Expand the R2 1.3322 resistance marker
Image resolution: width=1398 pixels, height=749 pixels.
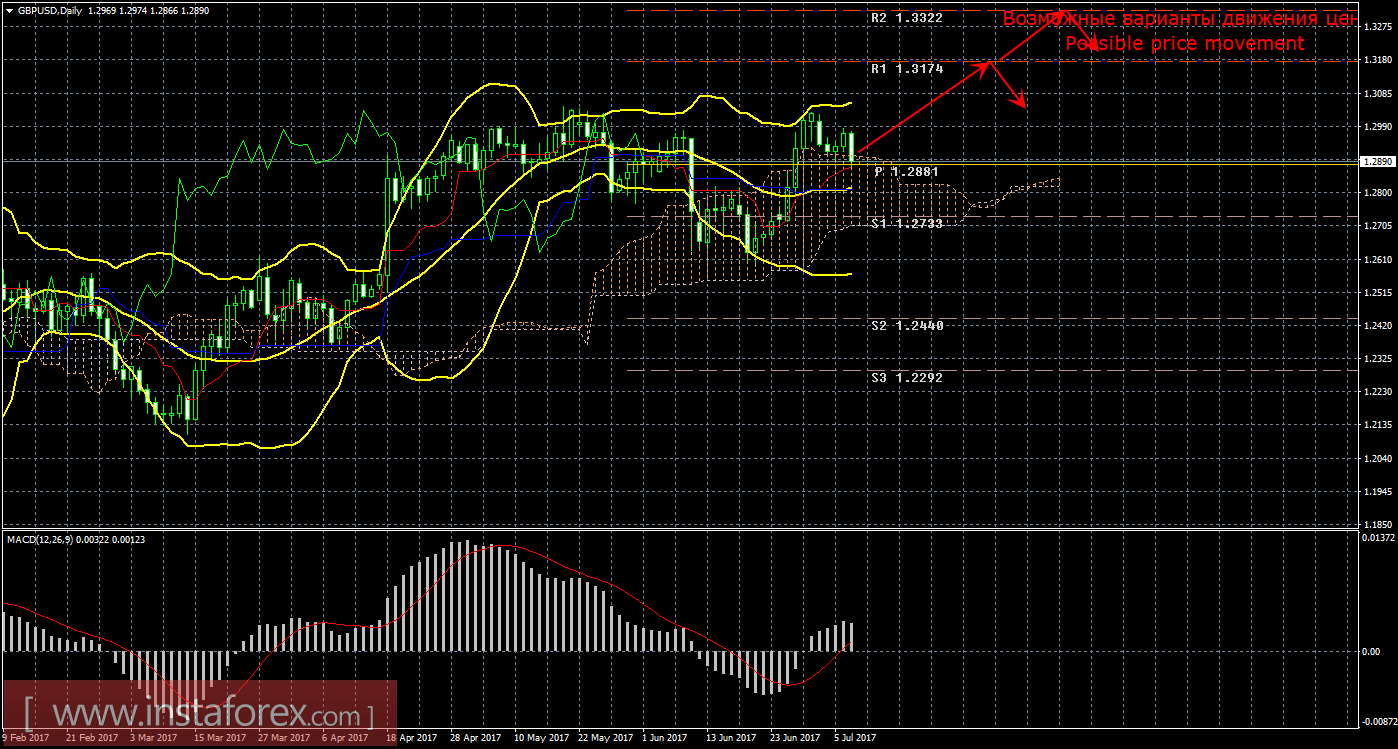[905, 17]
